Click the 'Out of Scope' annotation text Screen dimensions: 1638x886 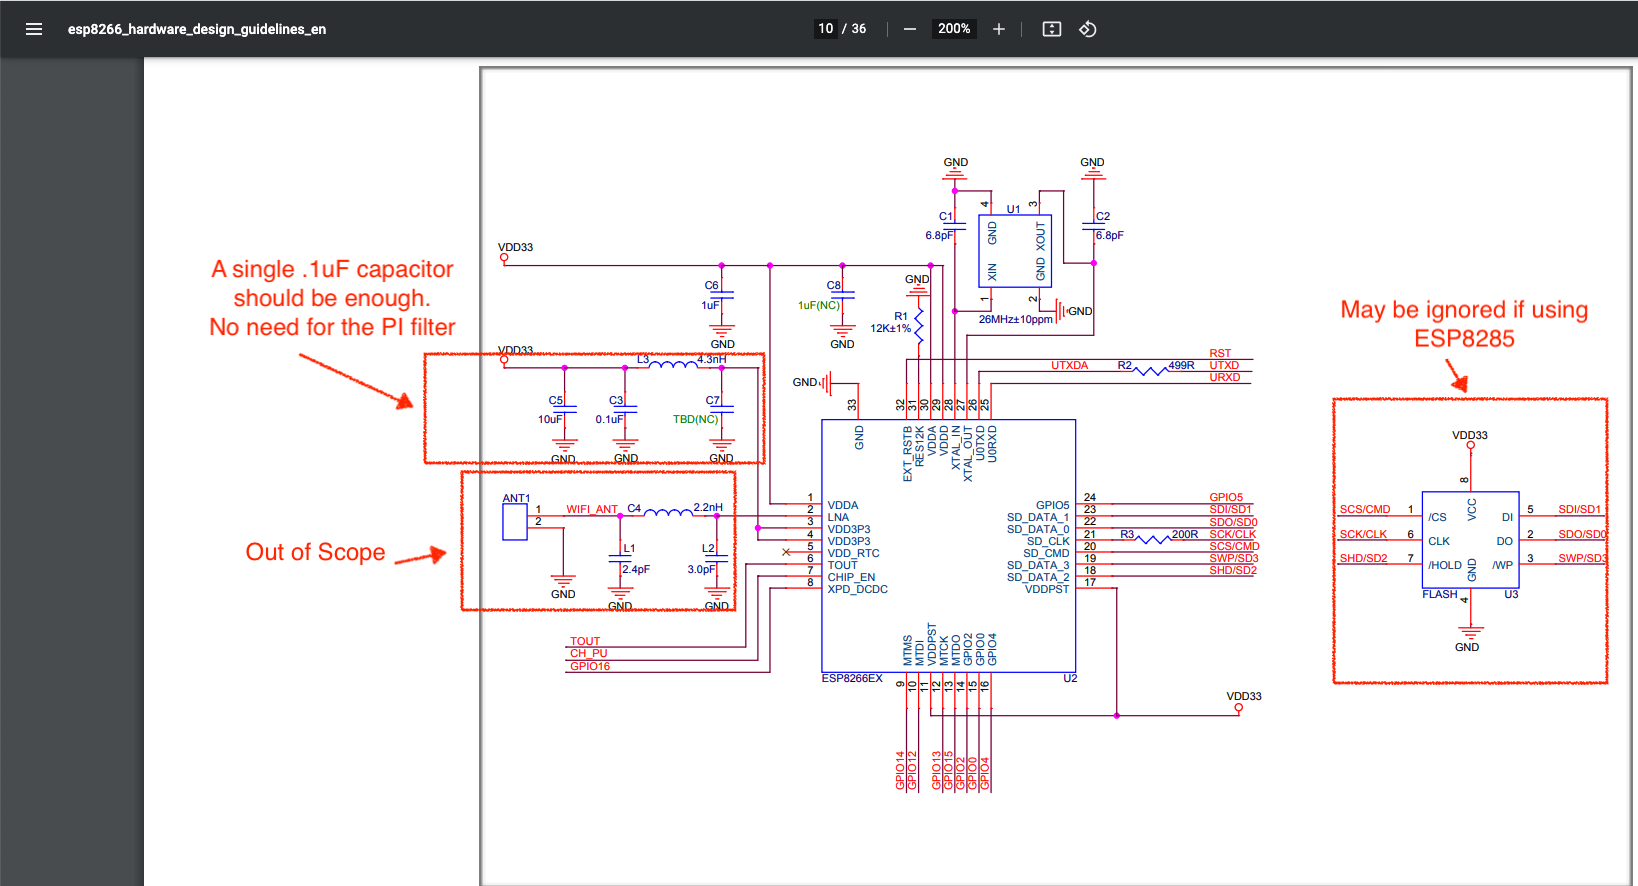315,552
